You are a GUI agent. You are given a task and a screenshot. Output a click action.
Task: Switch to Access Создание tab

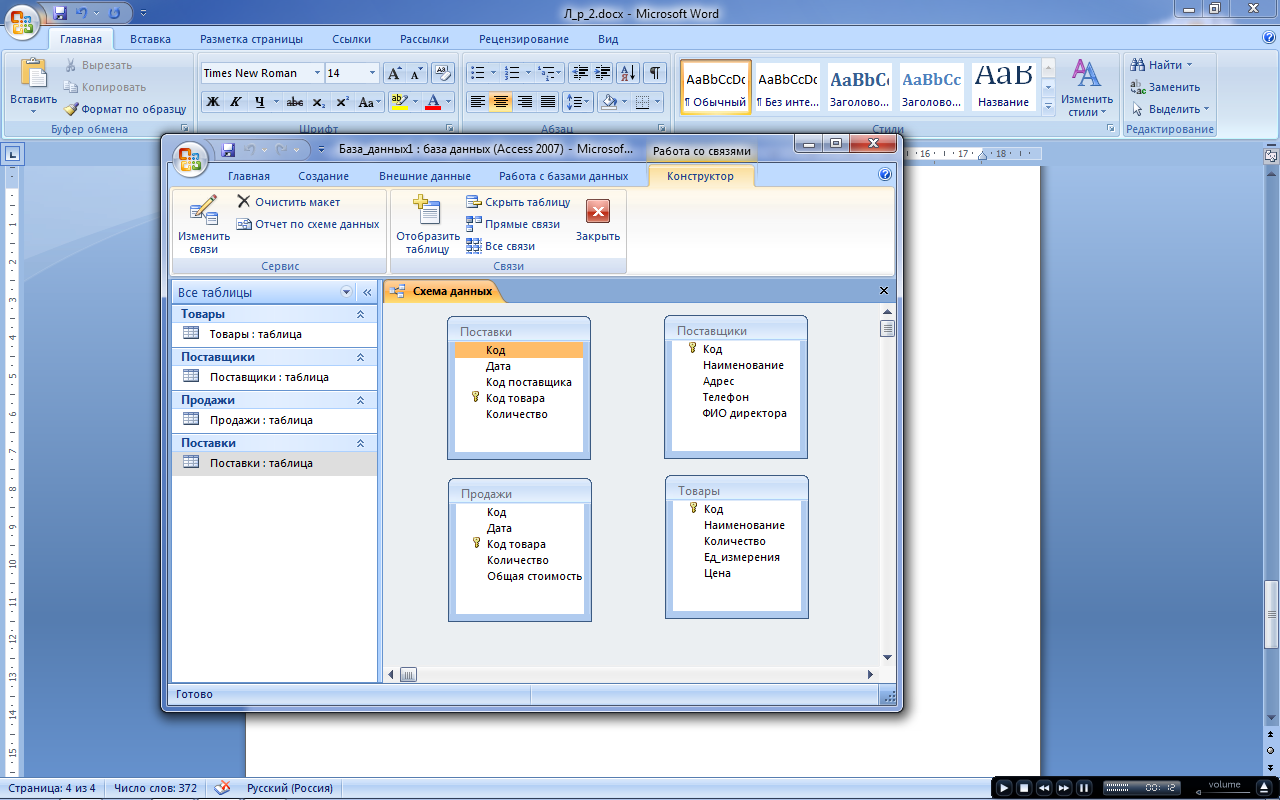point(323,176)
